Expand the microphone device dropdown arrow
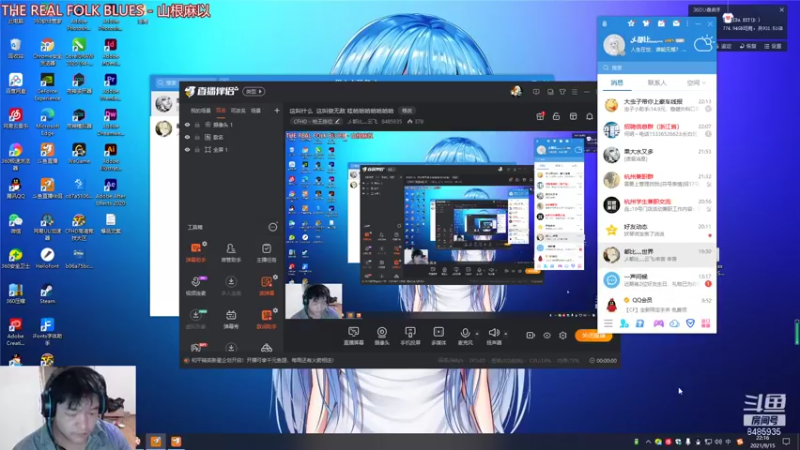 coord(477,334)
